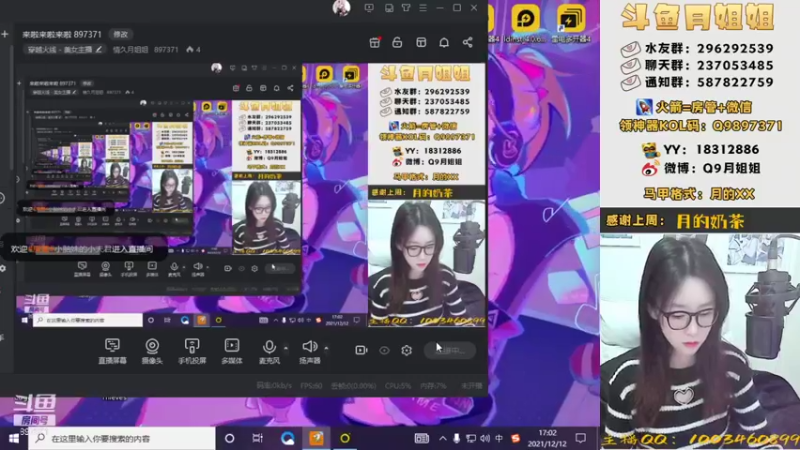Viewport: 800px width, 450px height.
Task: Start recording with the video camera icon
Action: (361, 350)
